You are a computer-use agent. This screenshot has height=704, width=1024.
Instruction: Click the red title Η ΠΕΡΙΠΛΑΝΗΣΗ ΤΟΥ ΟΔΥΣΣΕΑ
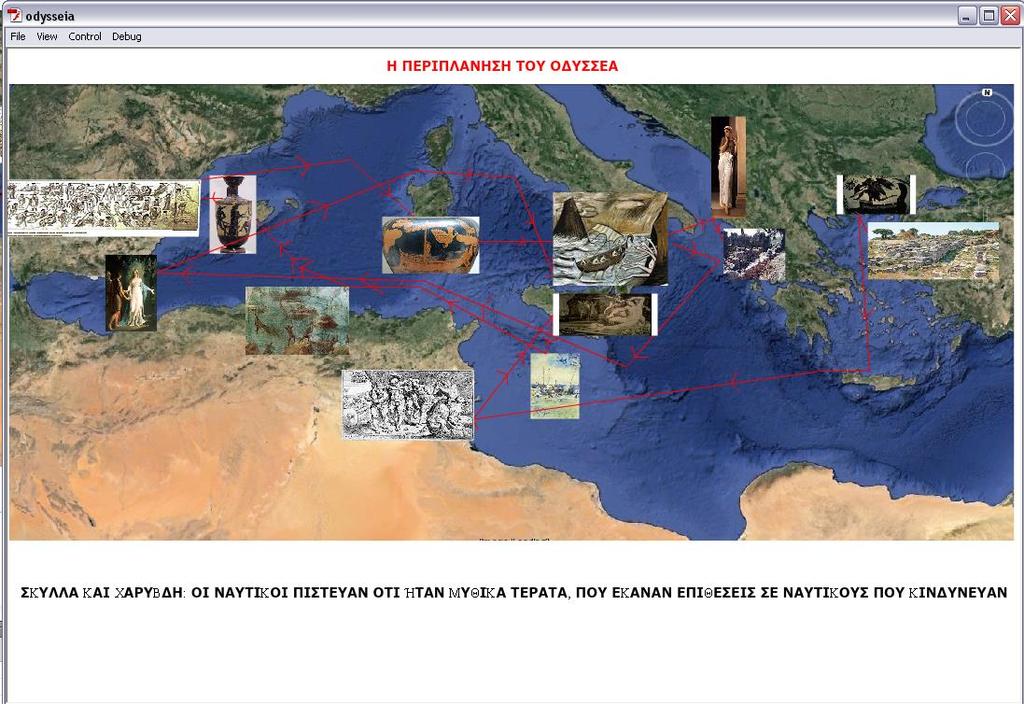pyautogui.click(x=502, y=66)
